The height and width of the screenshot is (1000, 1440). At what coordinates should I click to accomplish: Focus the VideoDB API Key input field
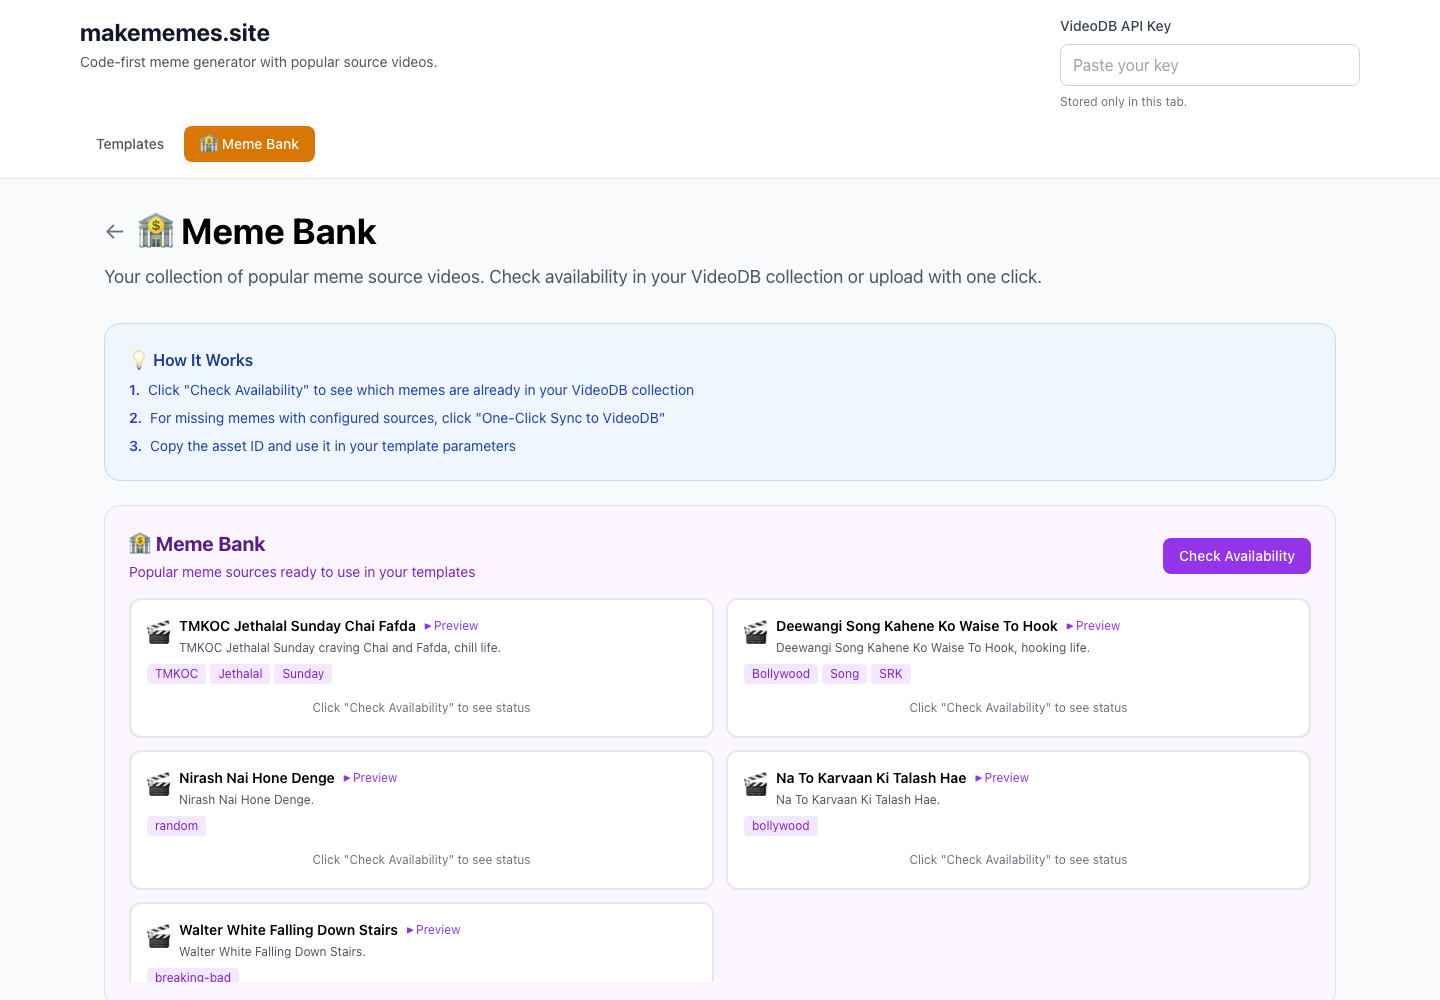point(1209,65)
